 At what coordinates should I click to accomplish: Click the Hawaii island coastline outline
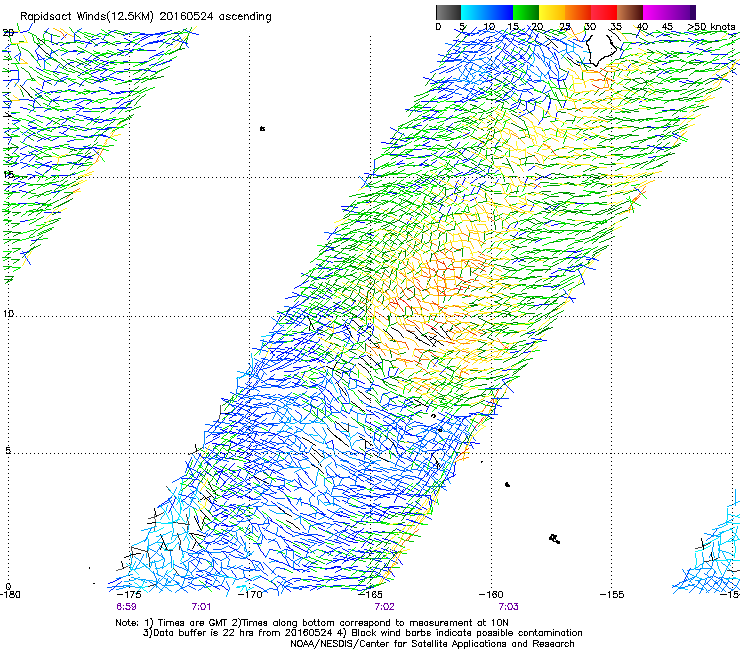tap(599, 49)
